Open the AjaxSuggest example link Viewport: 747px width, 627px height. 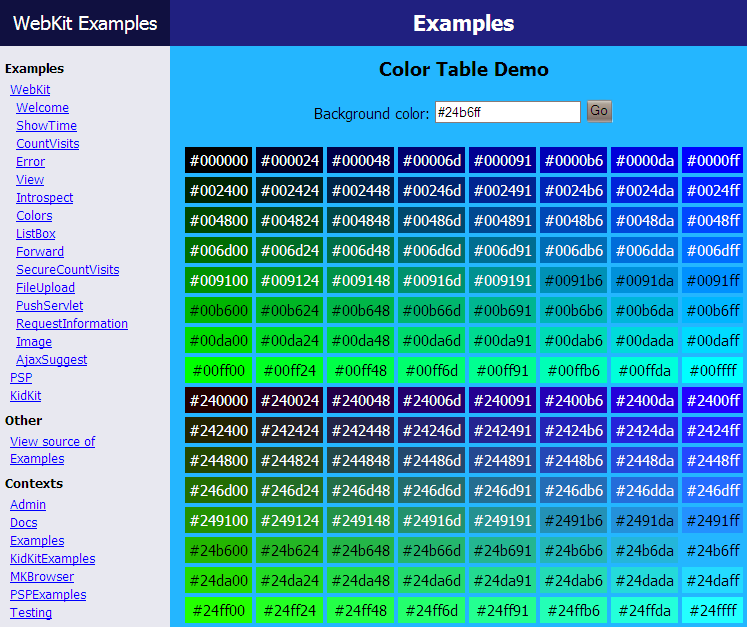[51, 360]
